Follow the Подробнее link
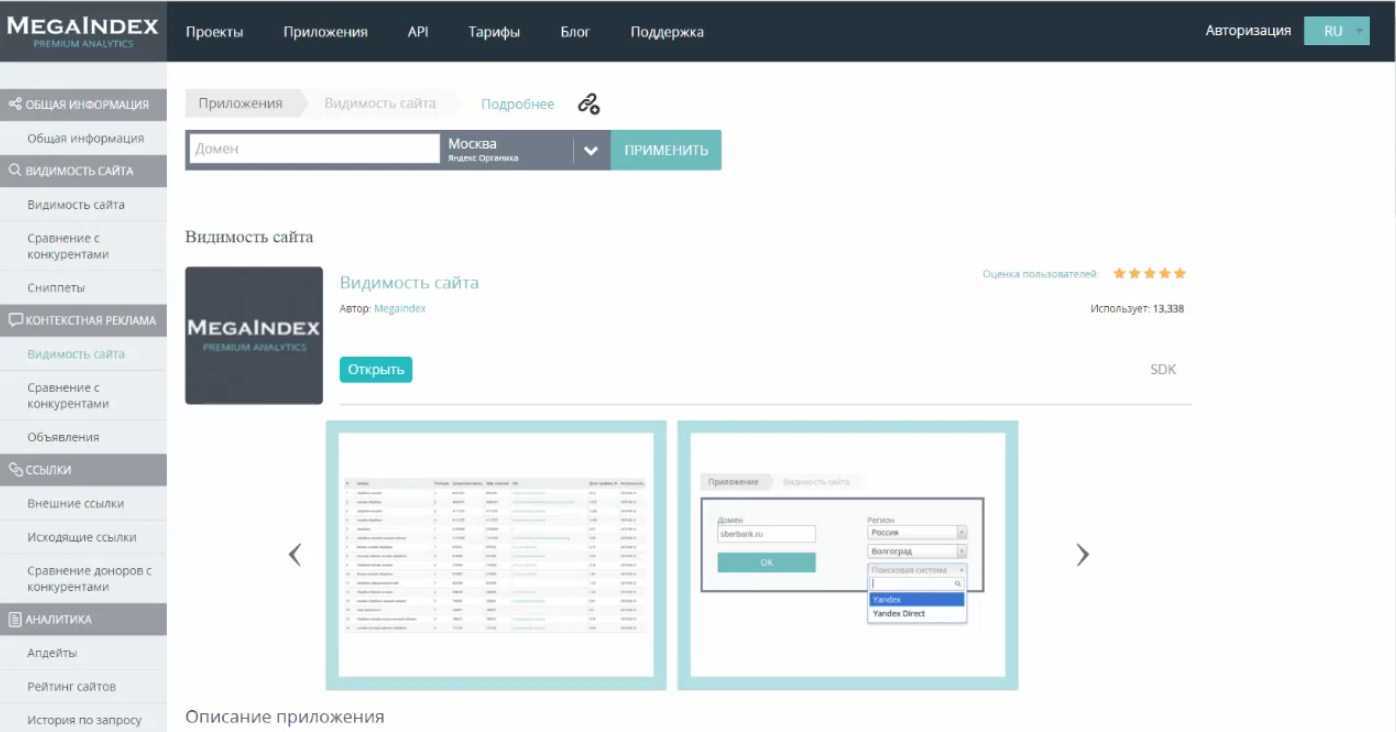The width and height of the screenshot is (1396, 732). coord(517,104)
